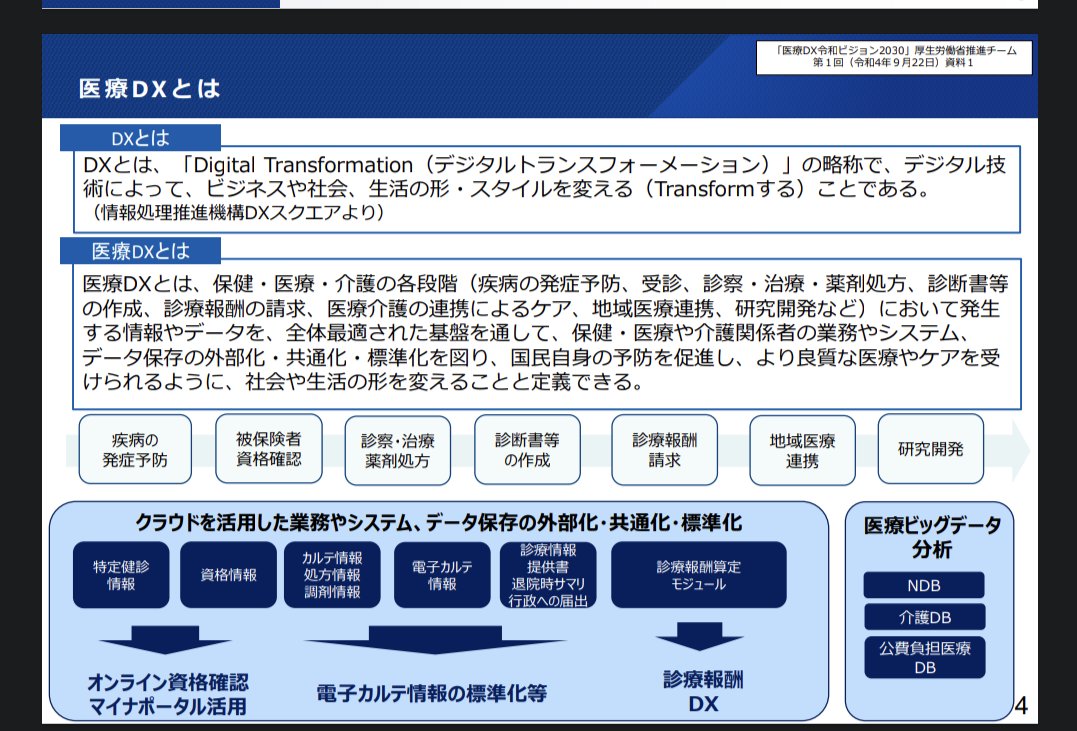This screenshot has height=731, width=1077.
Task: Select the 診療情報提供書 退院時サマリ box
Action: tap(548, 575)
